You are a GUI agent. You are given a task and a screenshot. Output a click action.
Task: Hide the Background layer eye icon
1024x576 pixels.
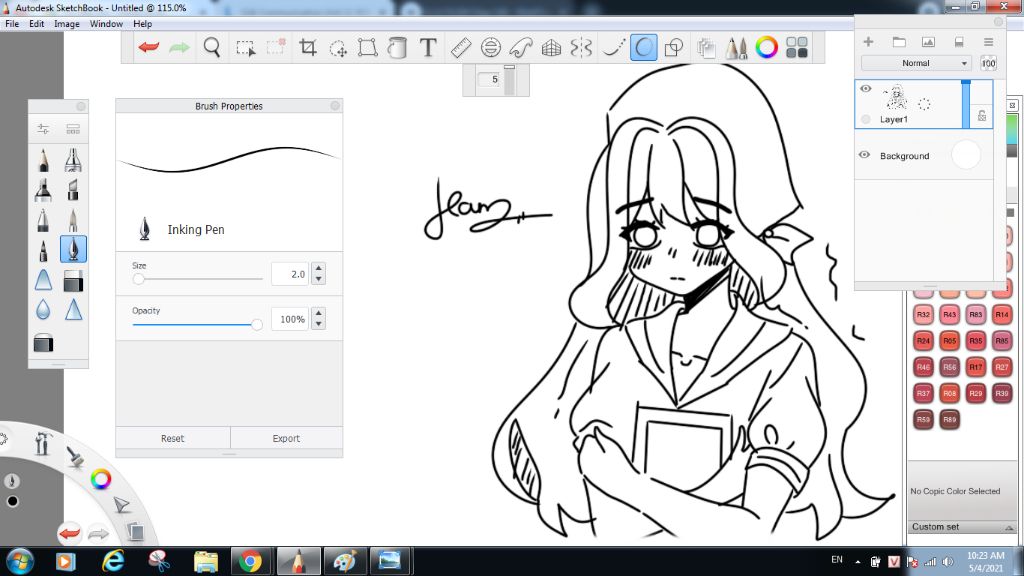pos(865,155)
